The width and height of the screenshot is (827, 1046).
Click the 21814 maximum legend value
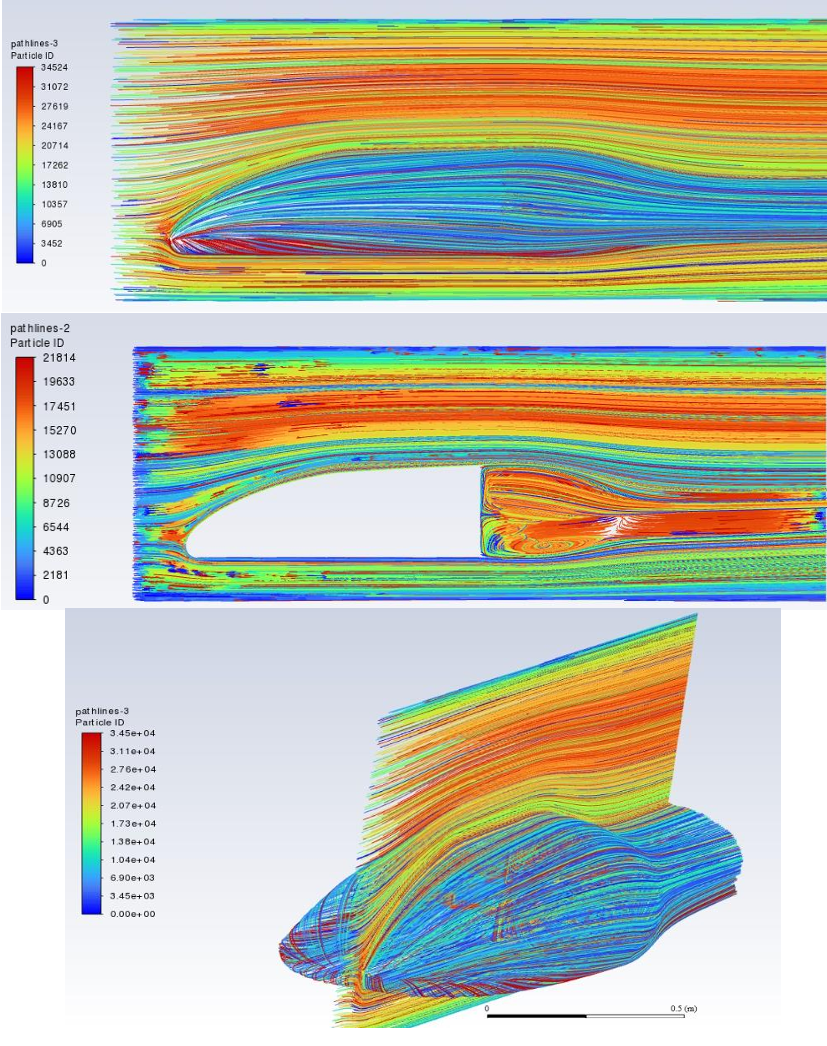point(58,357)
